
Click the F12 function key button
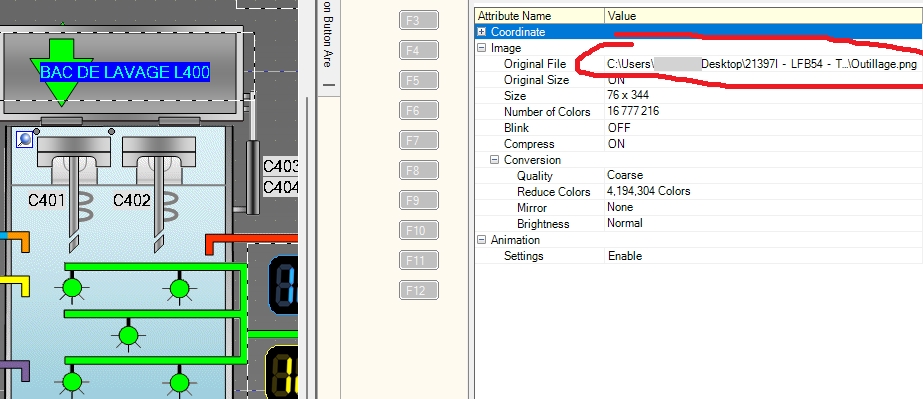419,290
